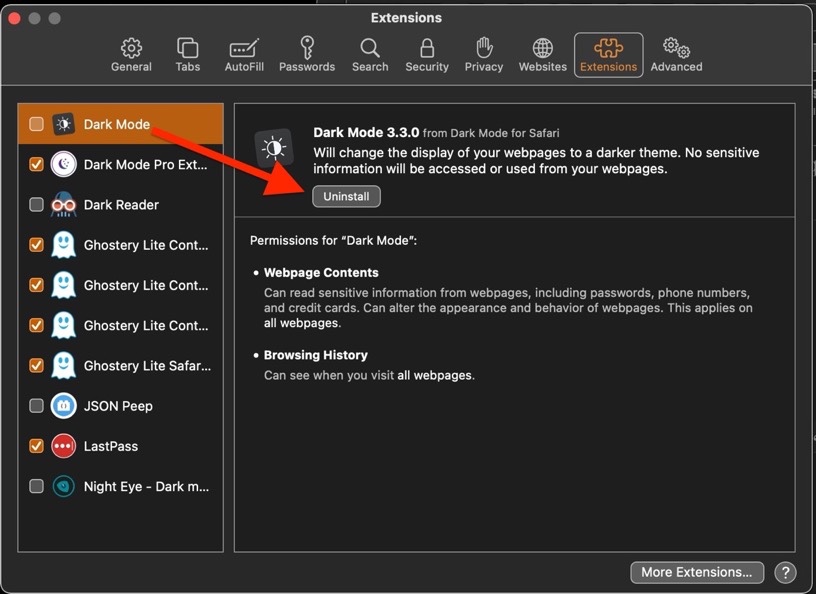Open the help question mark button
Screen dimensions: 816x594
click(x=785, y=572)
